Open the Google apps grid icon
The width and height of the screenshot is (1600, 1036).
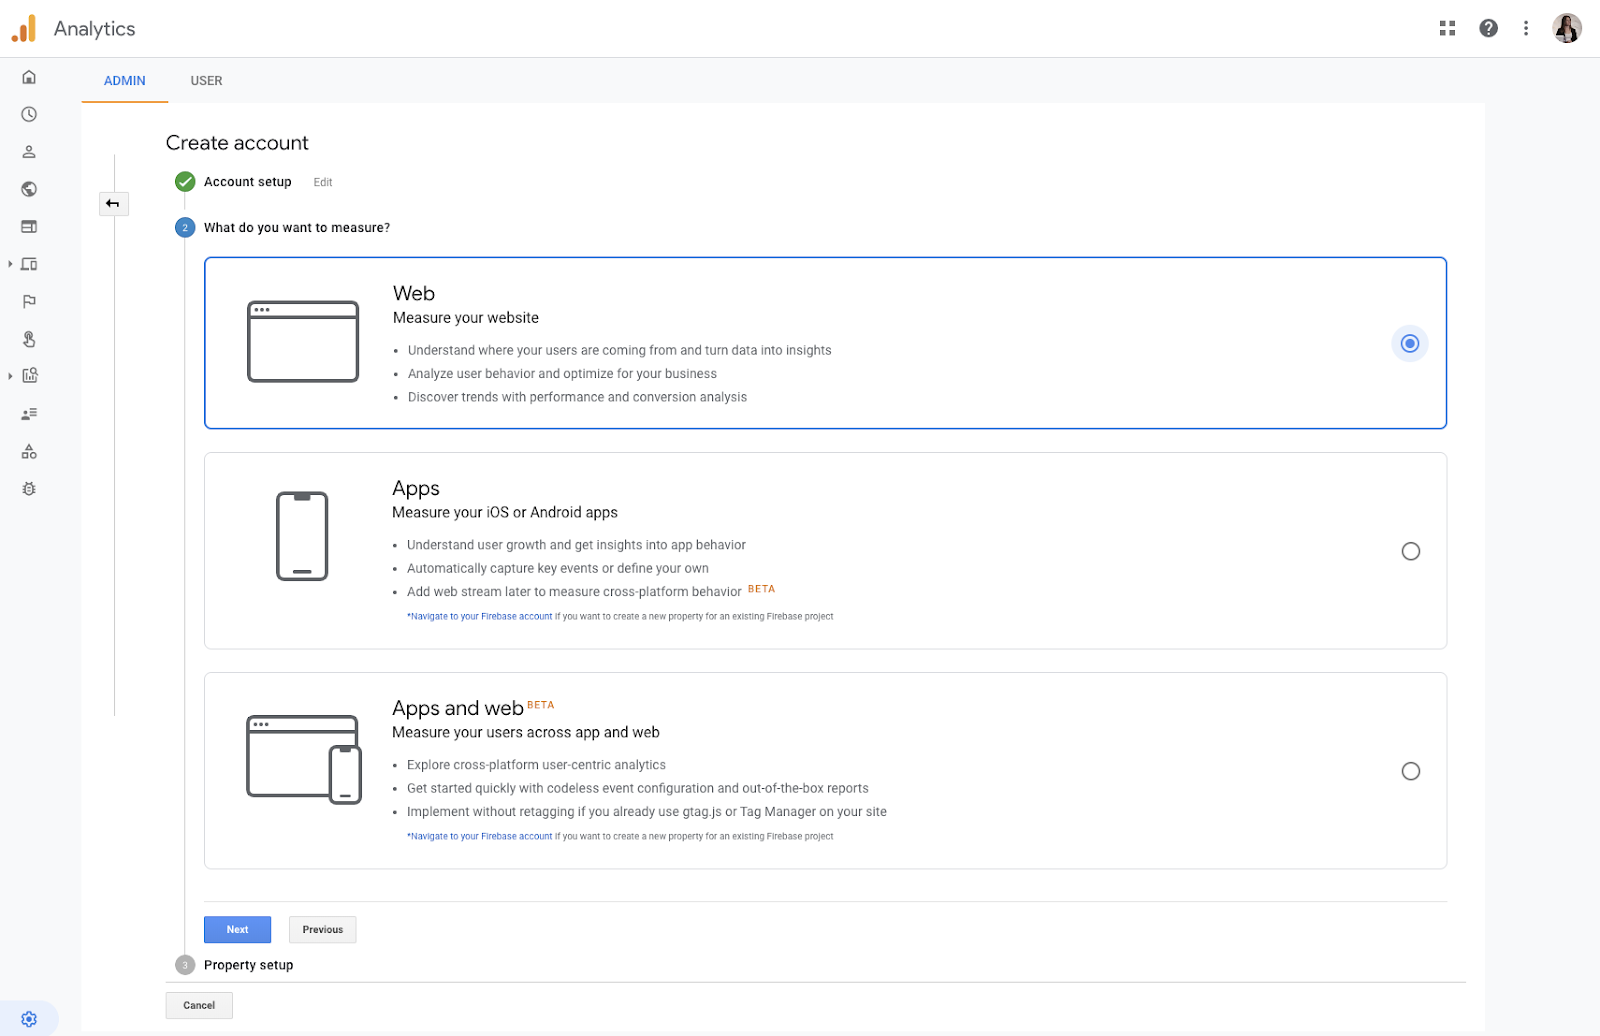(x=1447, y=28)
